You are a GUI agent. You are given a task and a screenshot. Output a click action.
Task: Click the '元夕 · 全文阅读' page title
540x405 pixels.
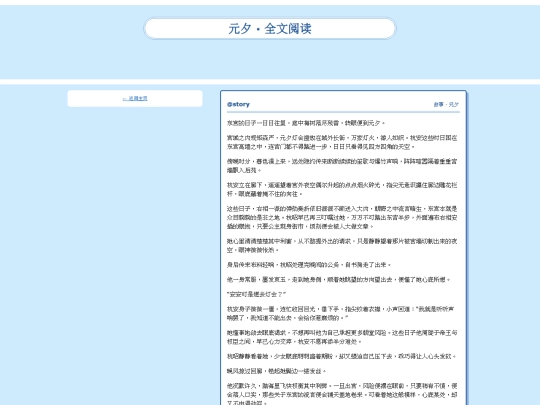coord(270,29)
